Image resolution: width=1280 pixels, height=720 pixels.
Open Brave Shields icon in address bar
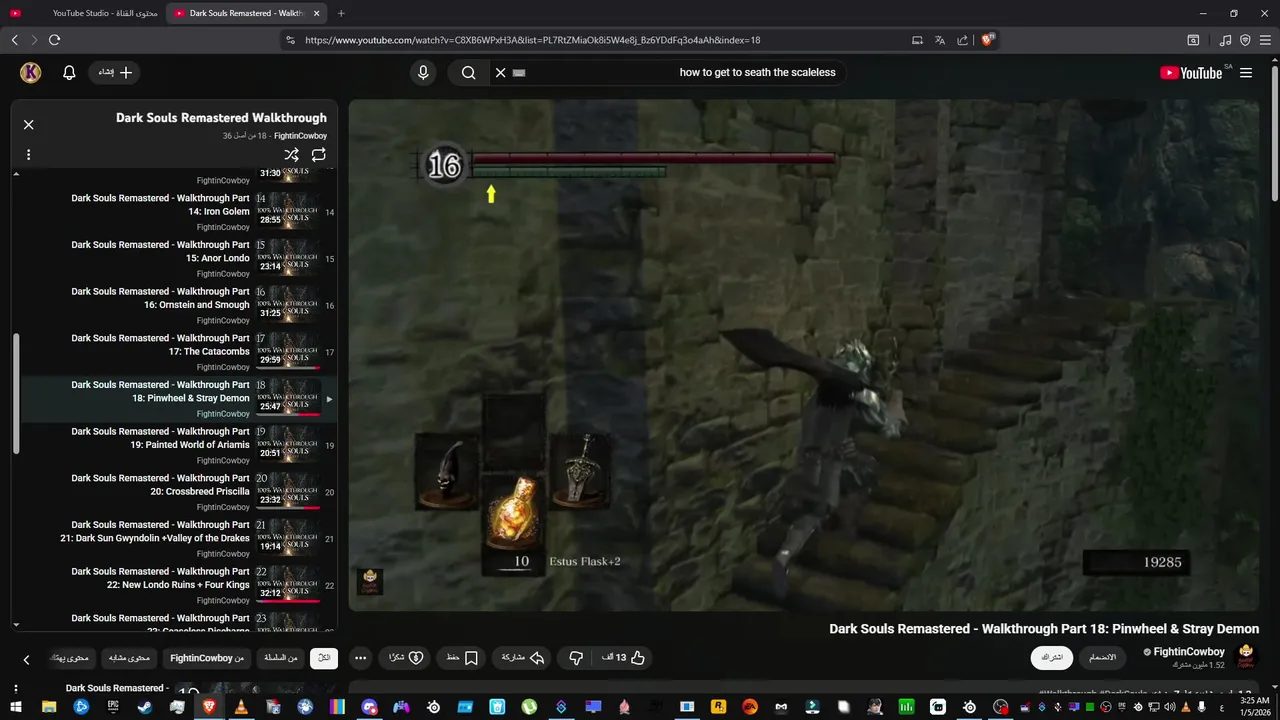pyautogui.click(x=987, y=40)
